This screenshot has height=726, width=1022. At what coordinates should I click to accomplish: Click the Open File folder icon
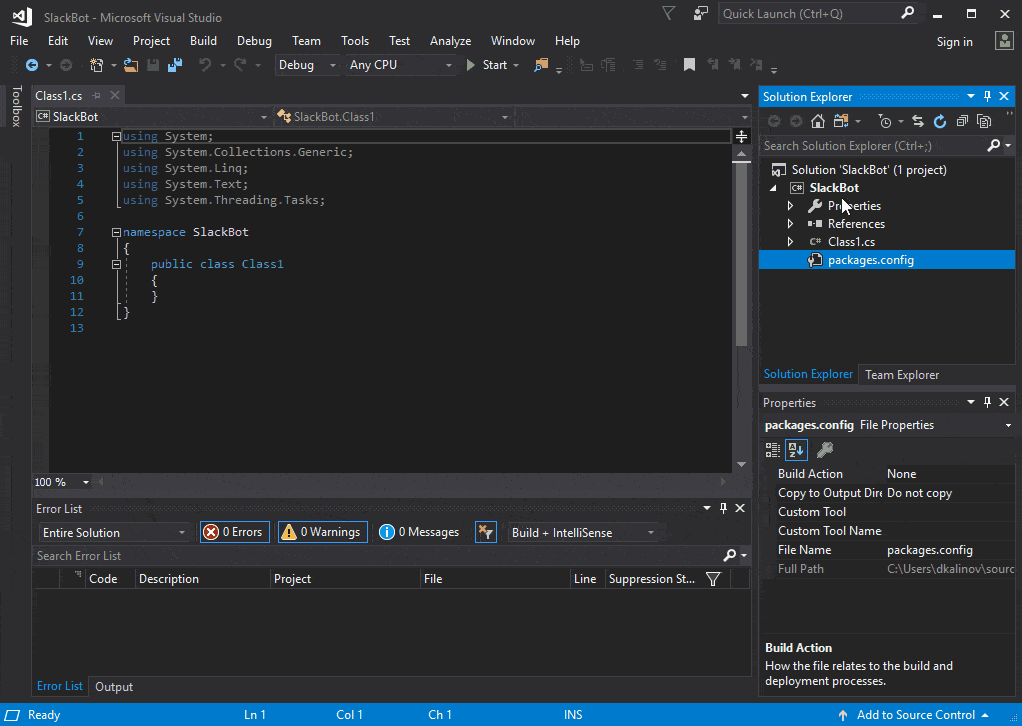(131, 65)
